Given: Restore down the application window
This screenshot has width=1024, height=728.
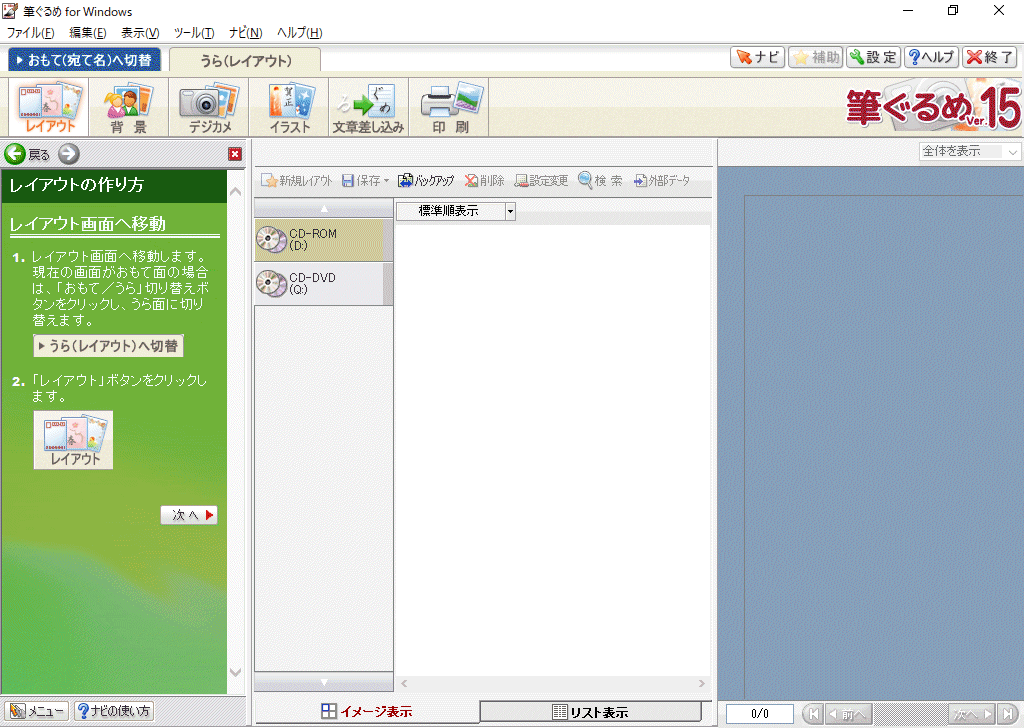Looking at the screenshot, I should coord(953,10).
